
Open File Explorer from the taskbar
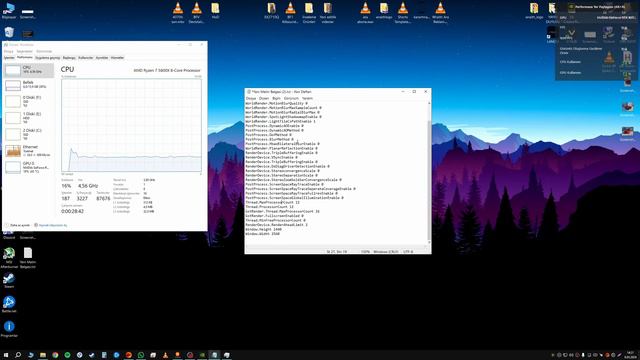pos(42,355)
